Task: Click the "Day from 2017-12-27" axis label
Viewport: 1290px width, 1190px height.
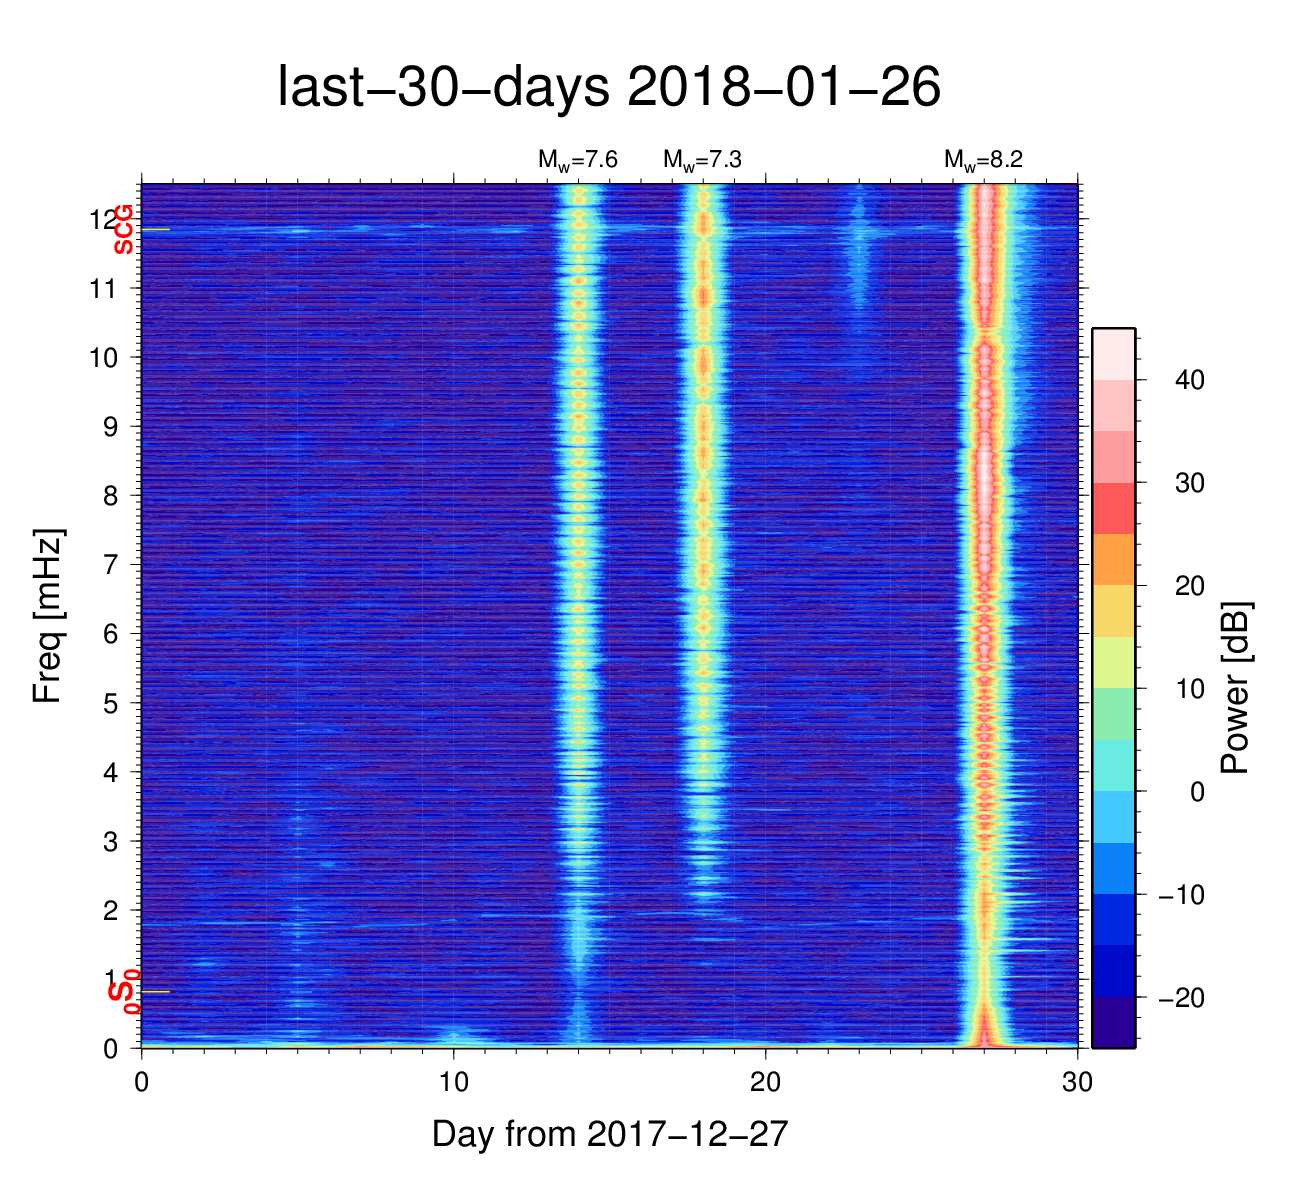Action: tap(610, 1134)
